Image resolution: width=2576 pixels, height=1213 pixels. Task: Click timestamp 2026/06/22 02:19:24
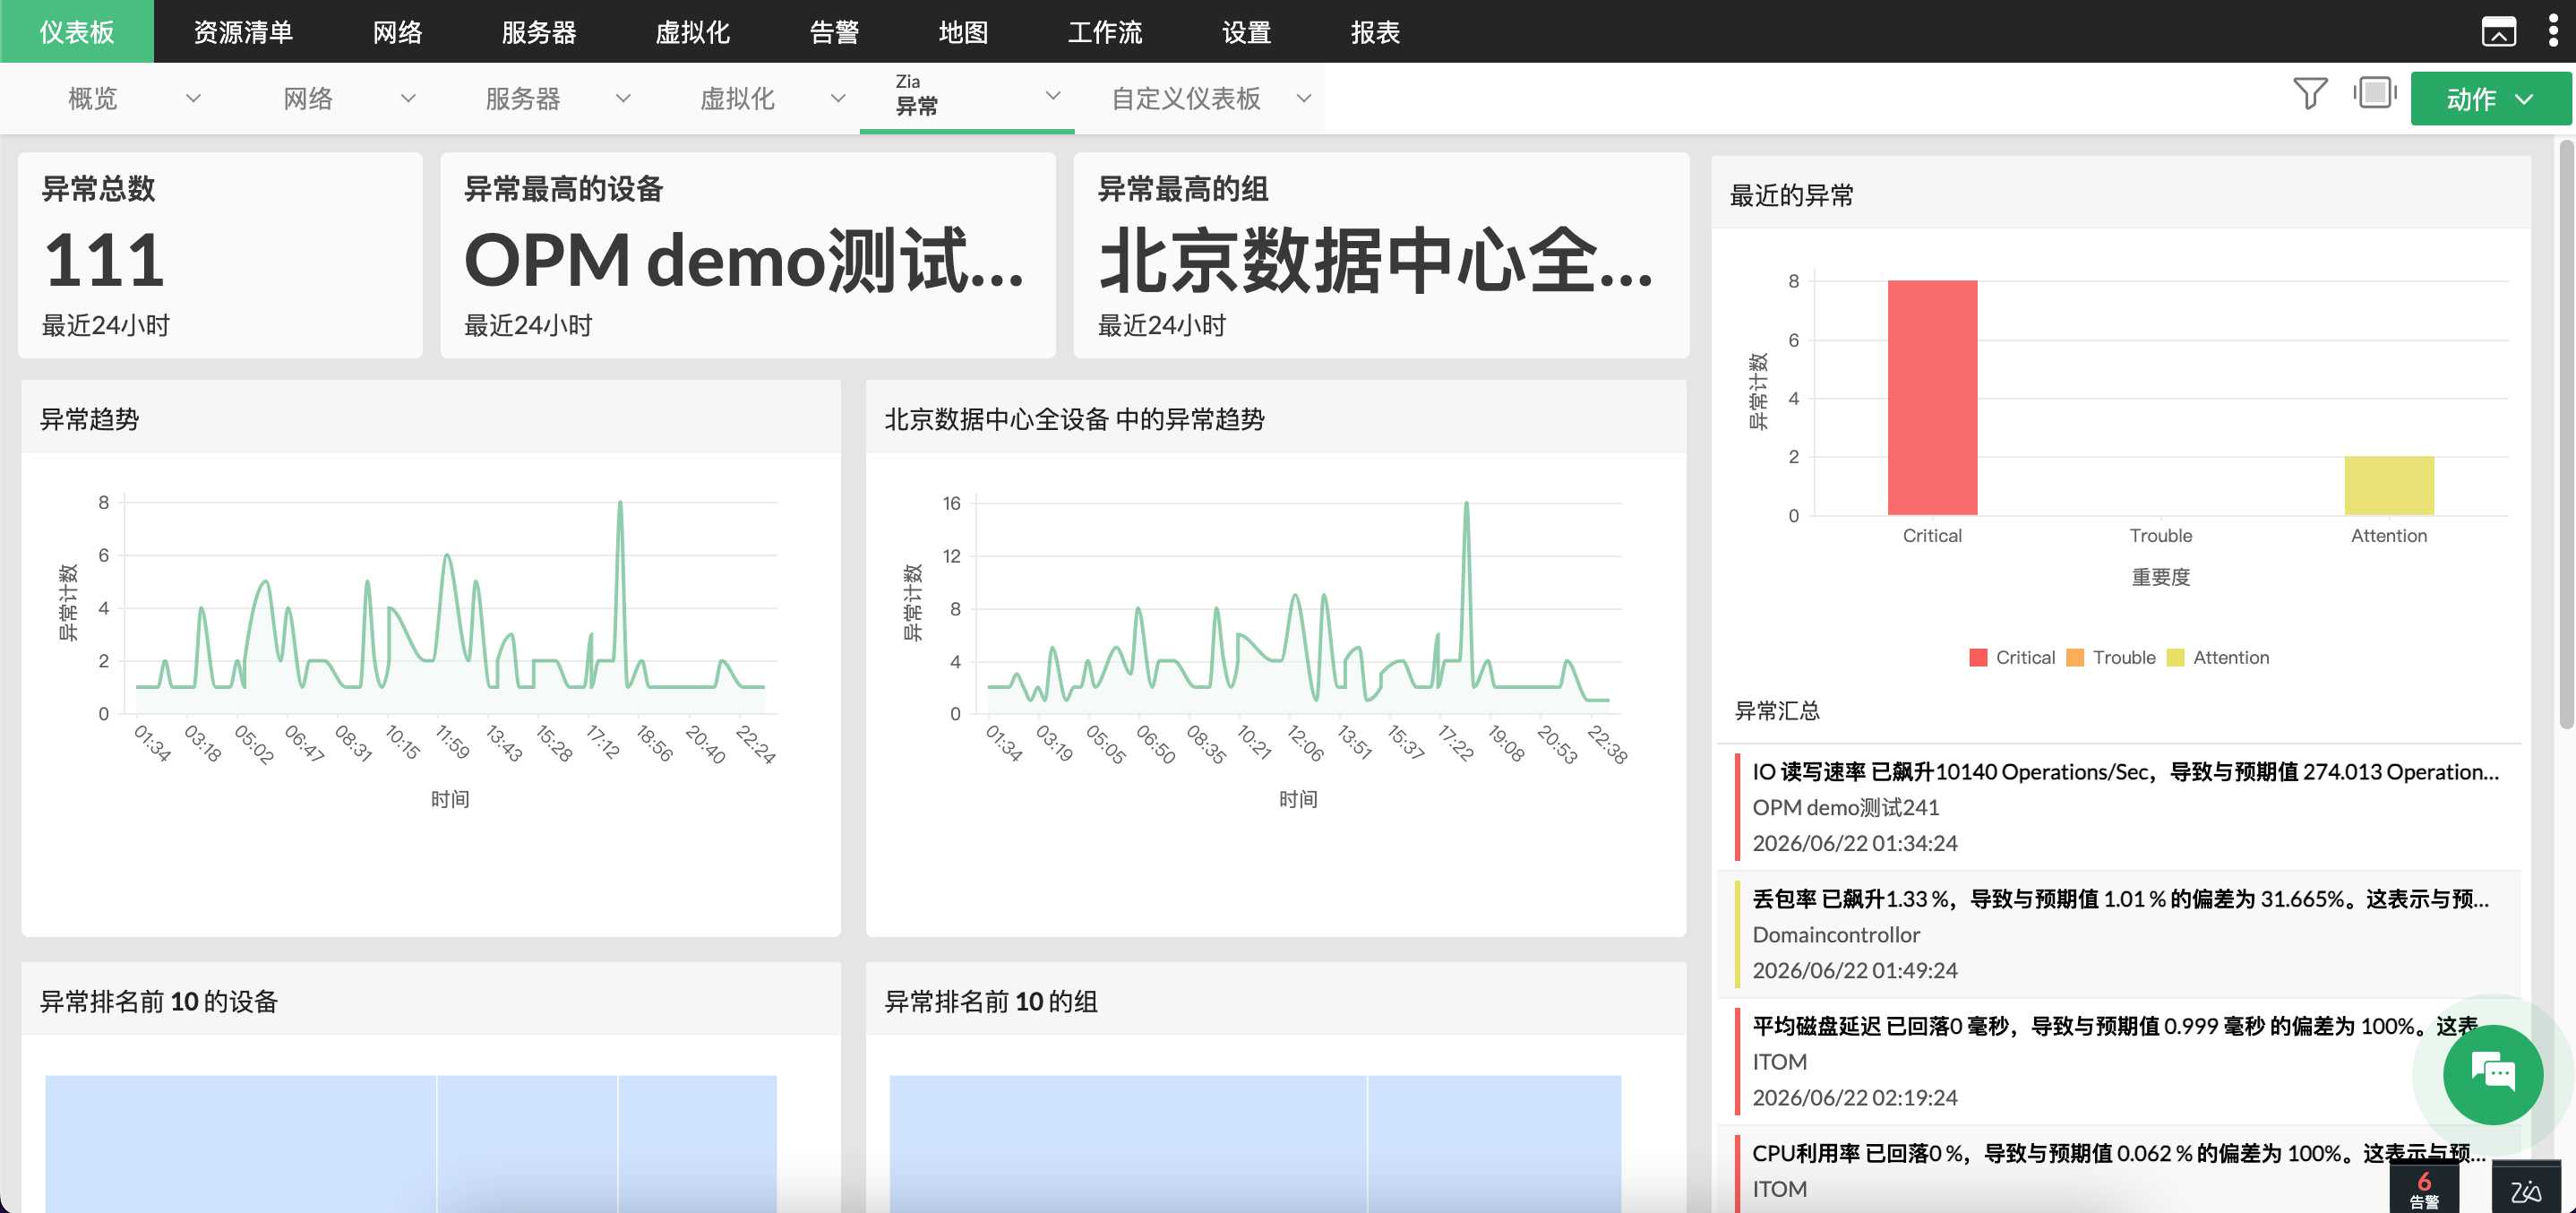(1854, 1097)
